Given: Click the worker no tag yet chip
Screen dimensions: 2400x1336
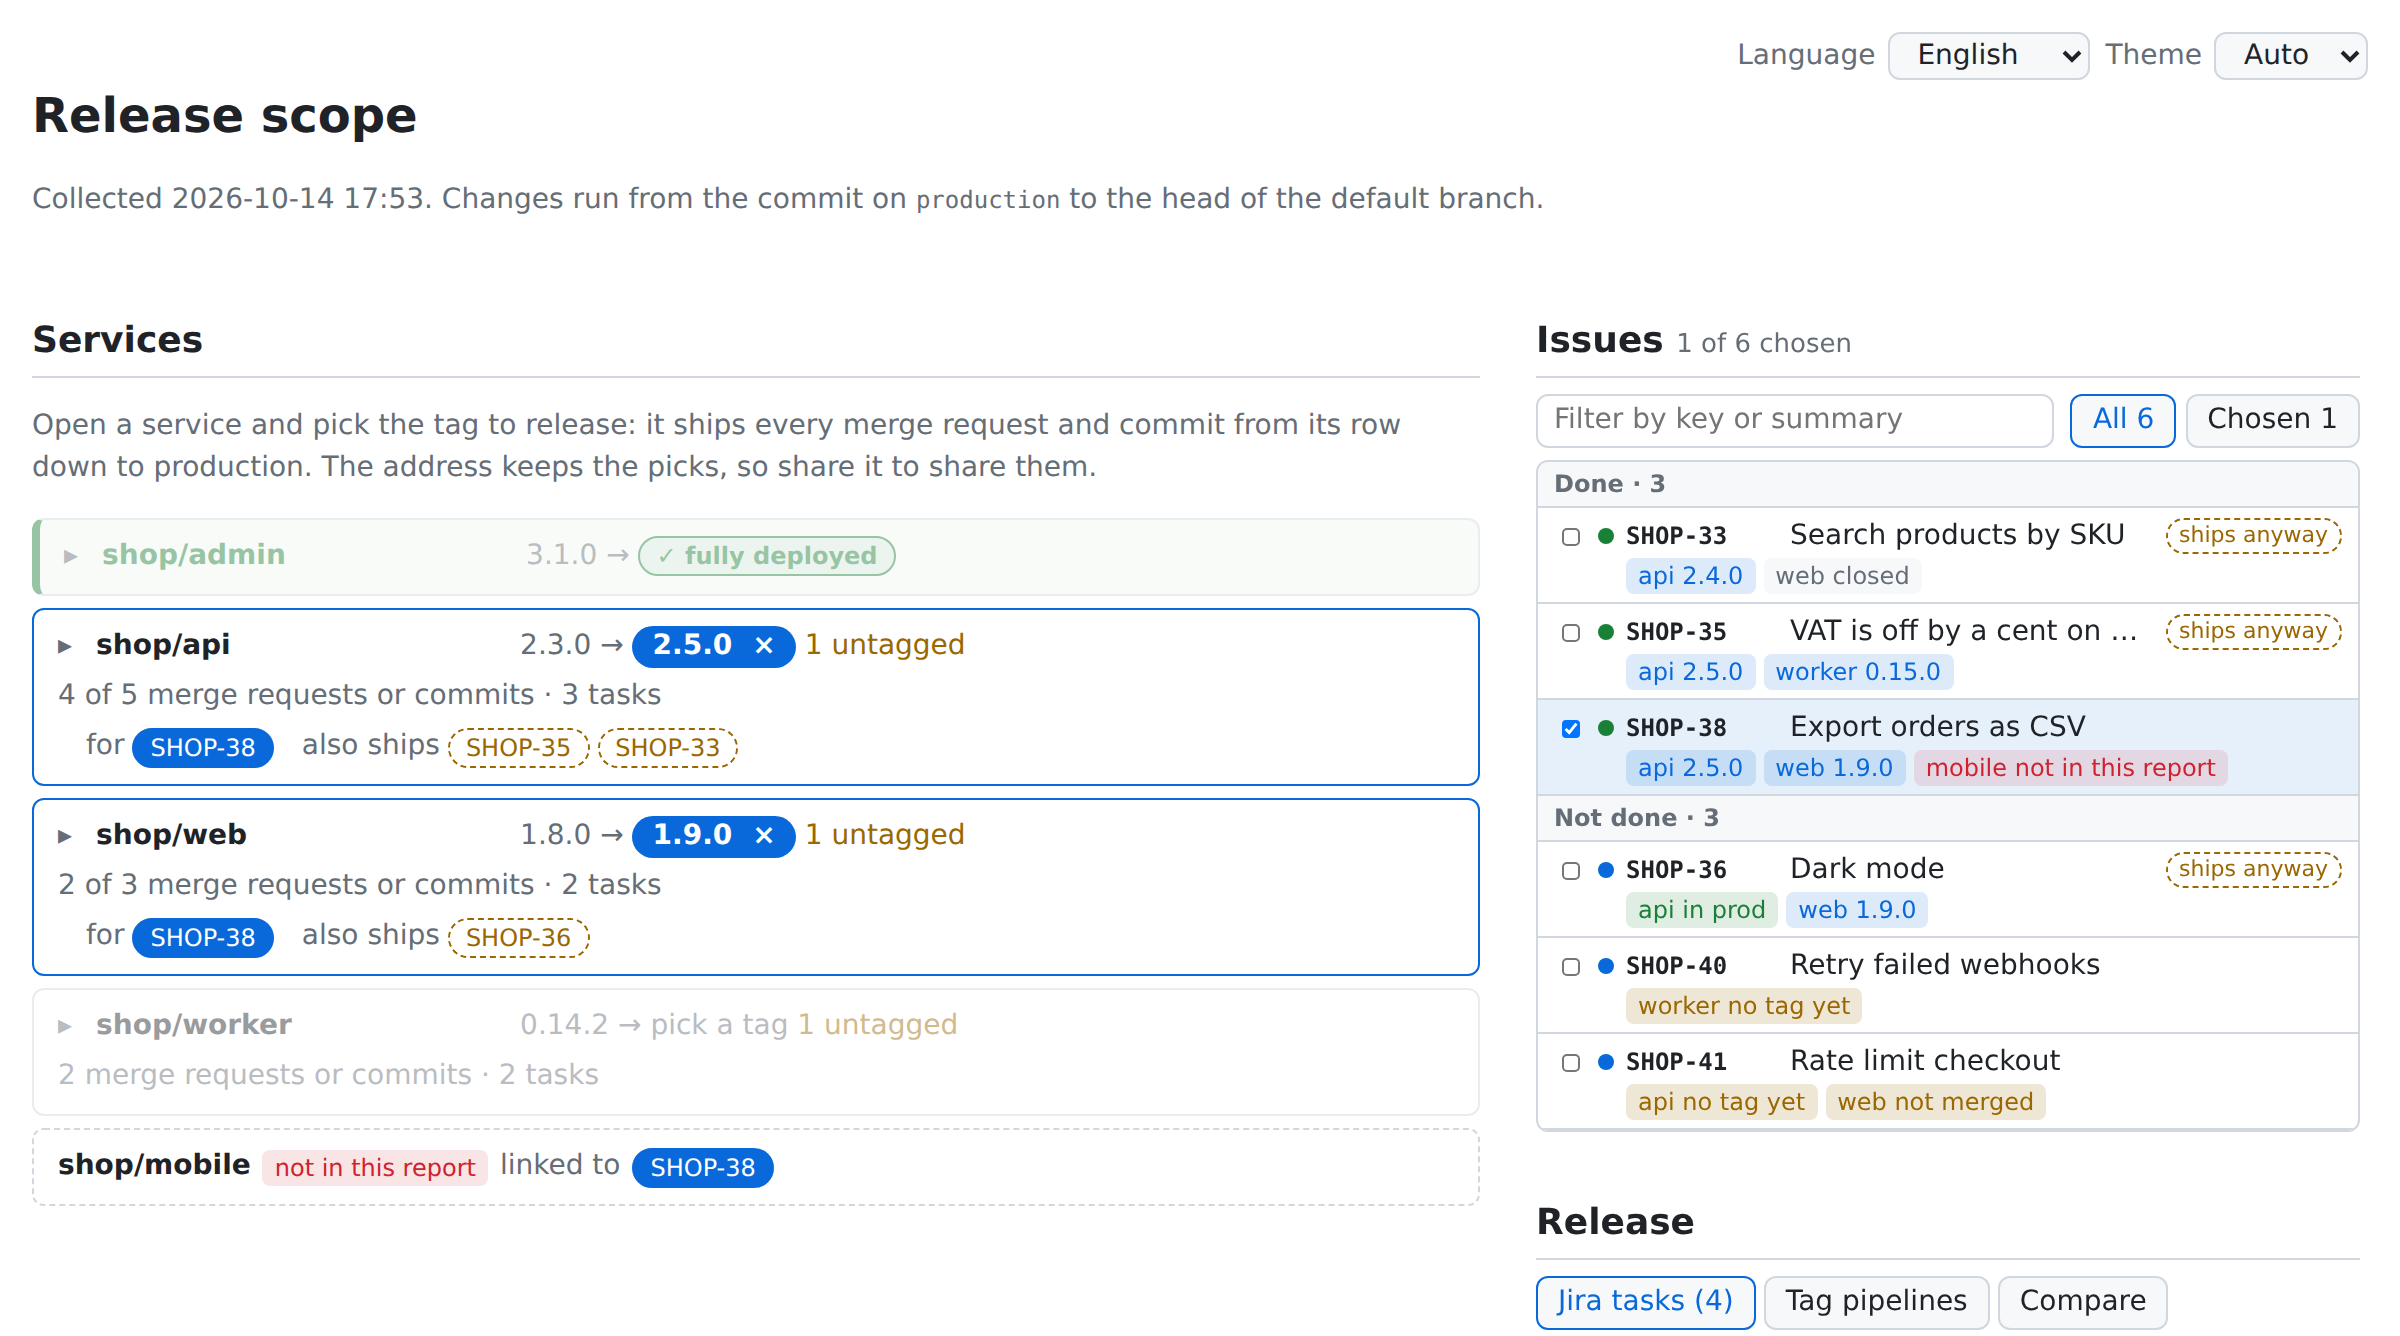Looking at the screenshot, I should 1744,1006.
